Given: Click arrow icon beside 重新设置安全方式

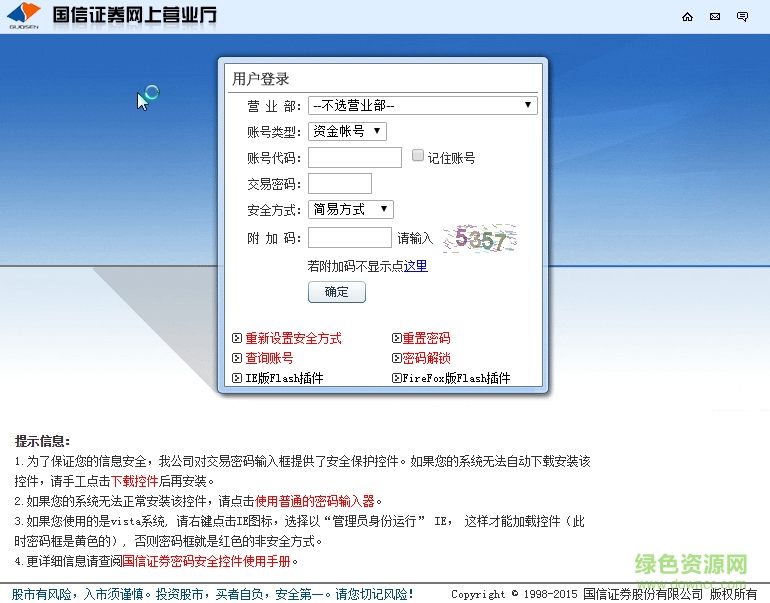Looking at the screenshot, I should click(x=237, y=338).
